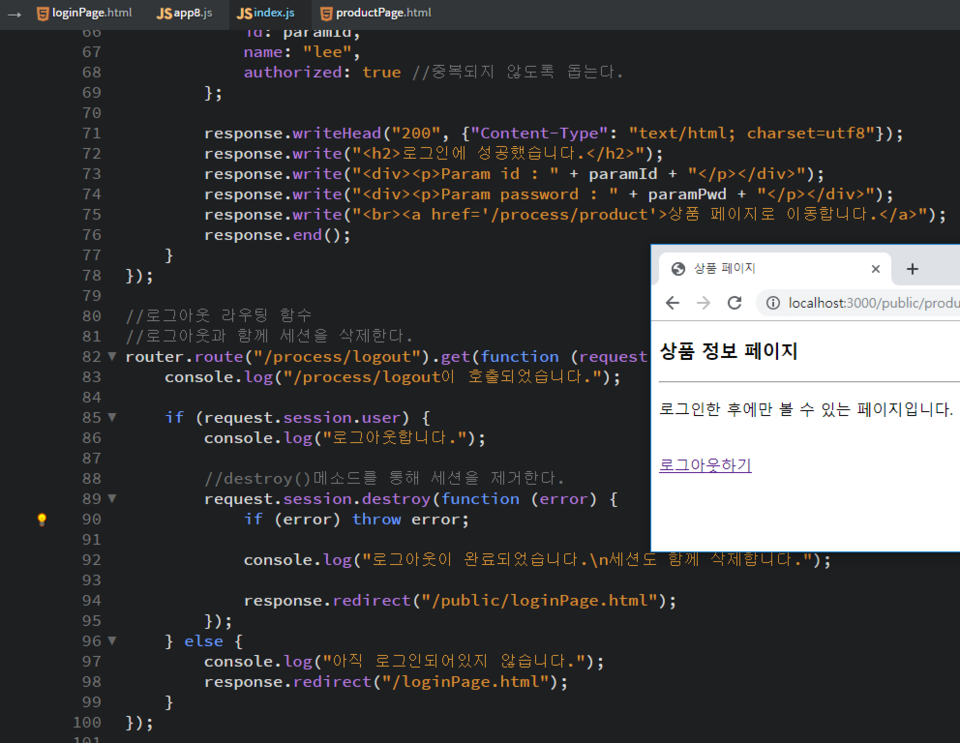Image resolution: width=960 pixels, height=743 pixels.
Task: Click line number 100 in the gutter
Action: (87, 722)
